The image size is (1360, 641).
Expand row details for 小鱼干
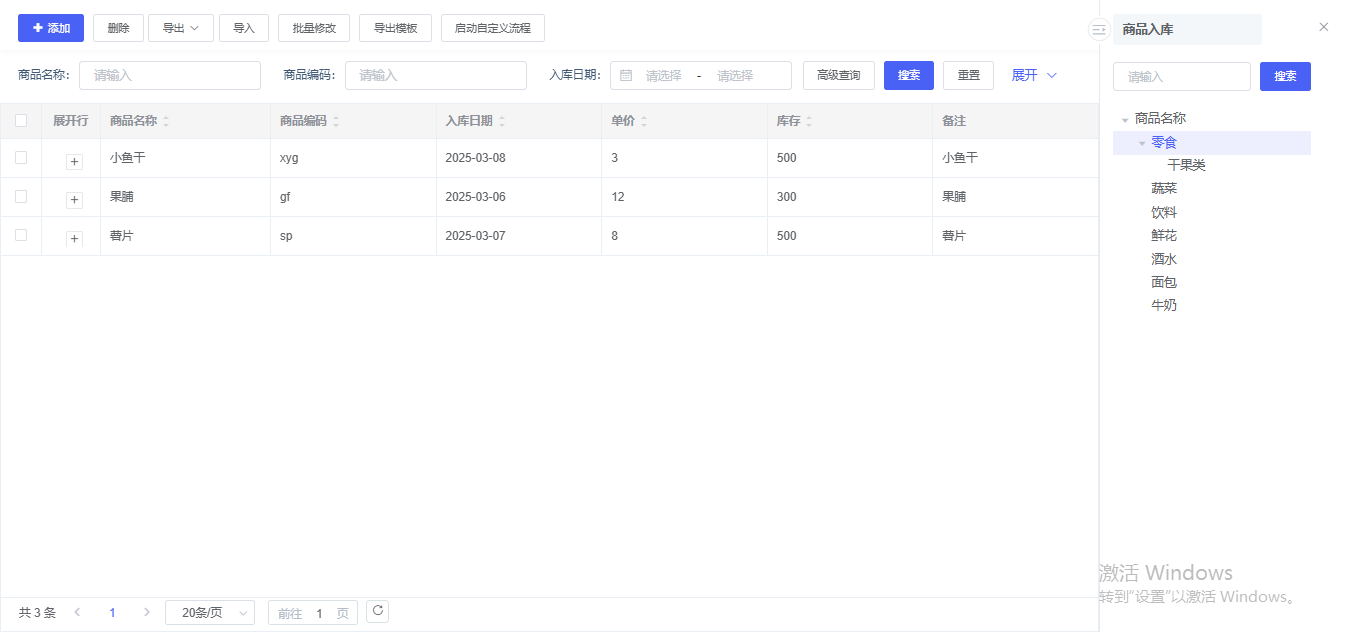[74, 161]
